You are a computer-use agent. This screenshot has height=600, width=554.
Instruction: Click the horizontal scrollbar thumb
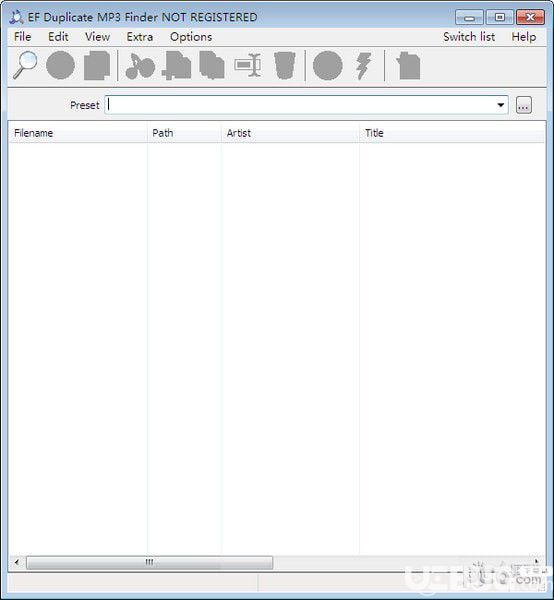(x=150, y=562)
